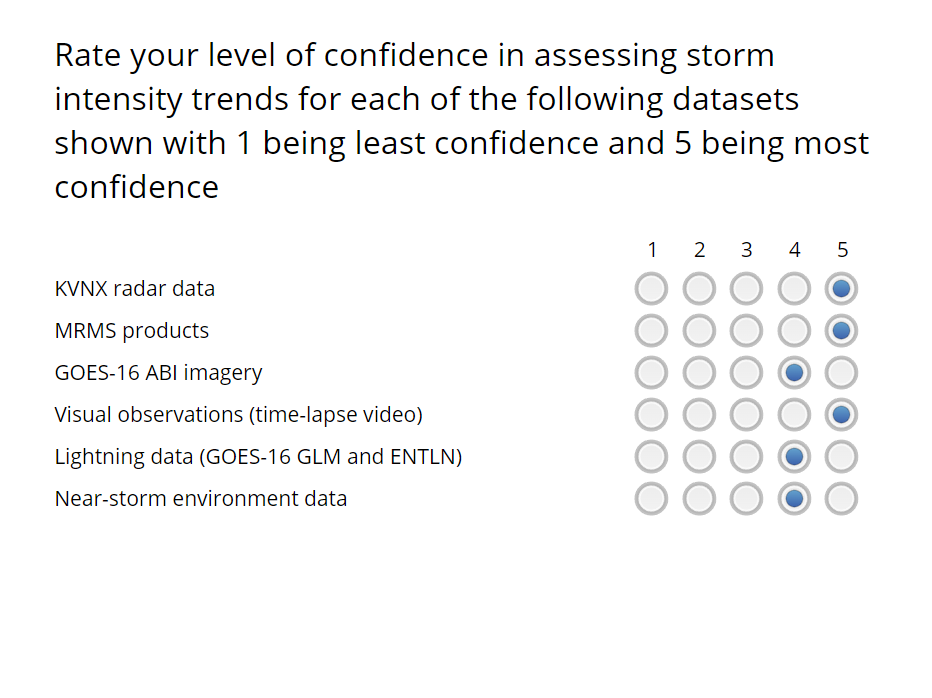Viewport: 932px width, 698px height.
Task: Select rating 4 for Lightning data
Action: pos(795,457)
